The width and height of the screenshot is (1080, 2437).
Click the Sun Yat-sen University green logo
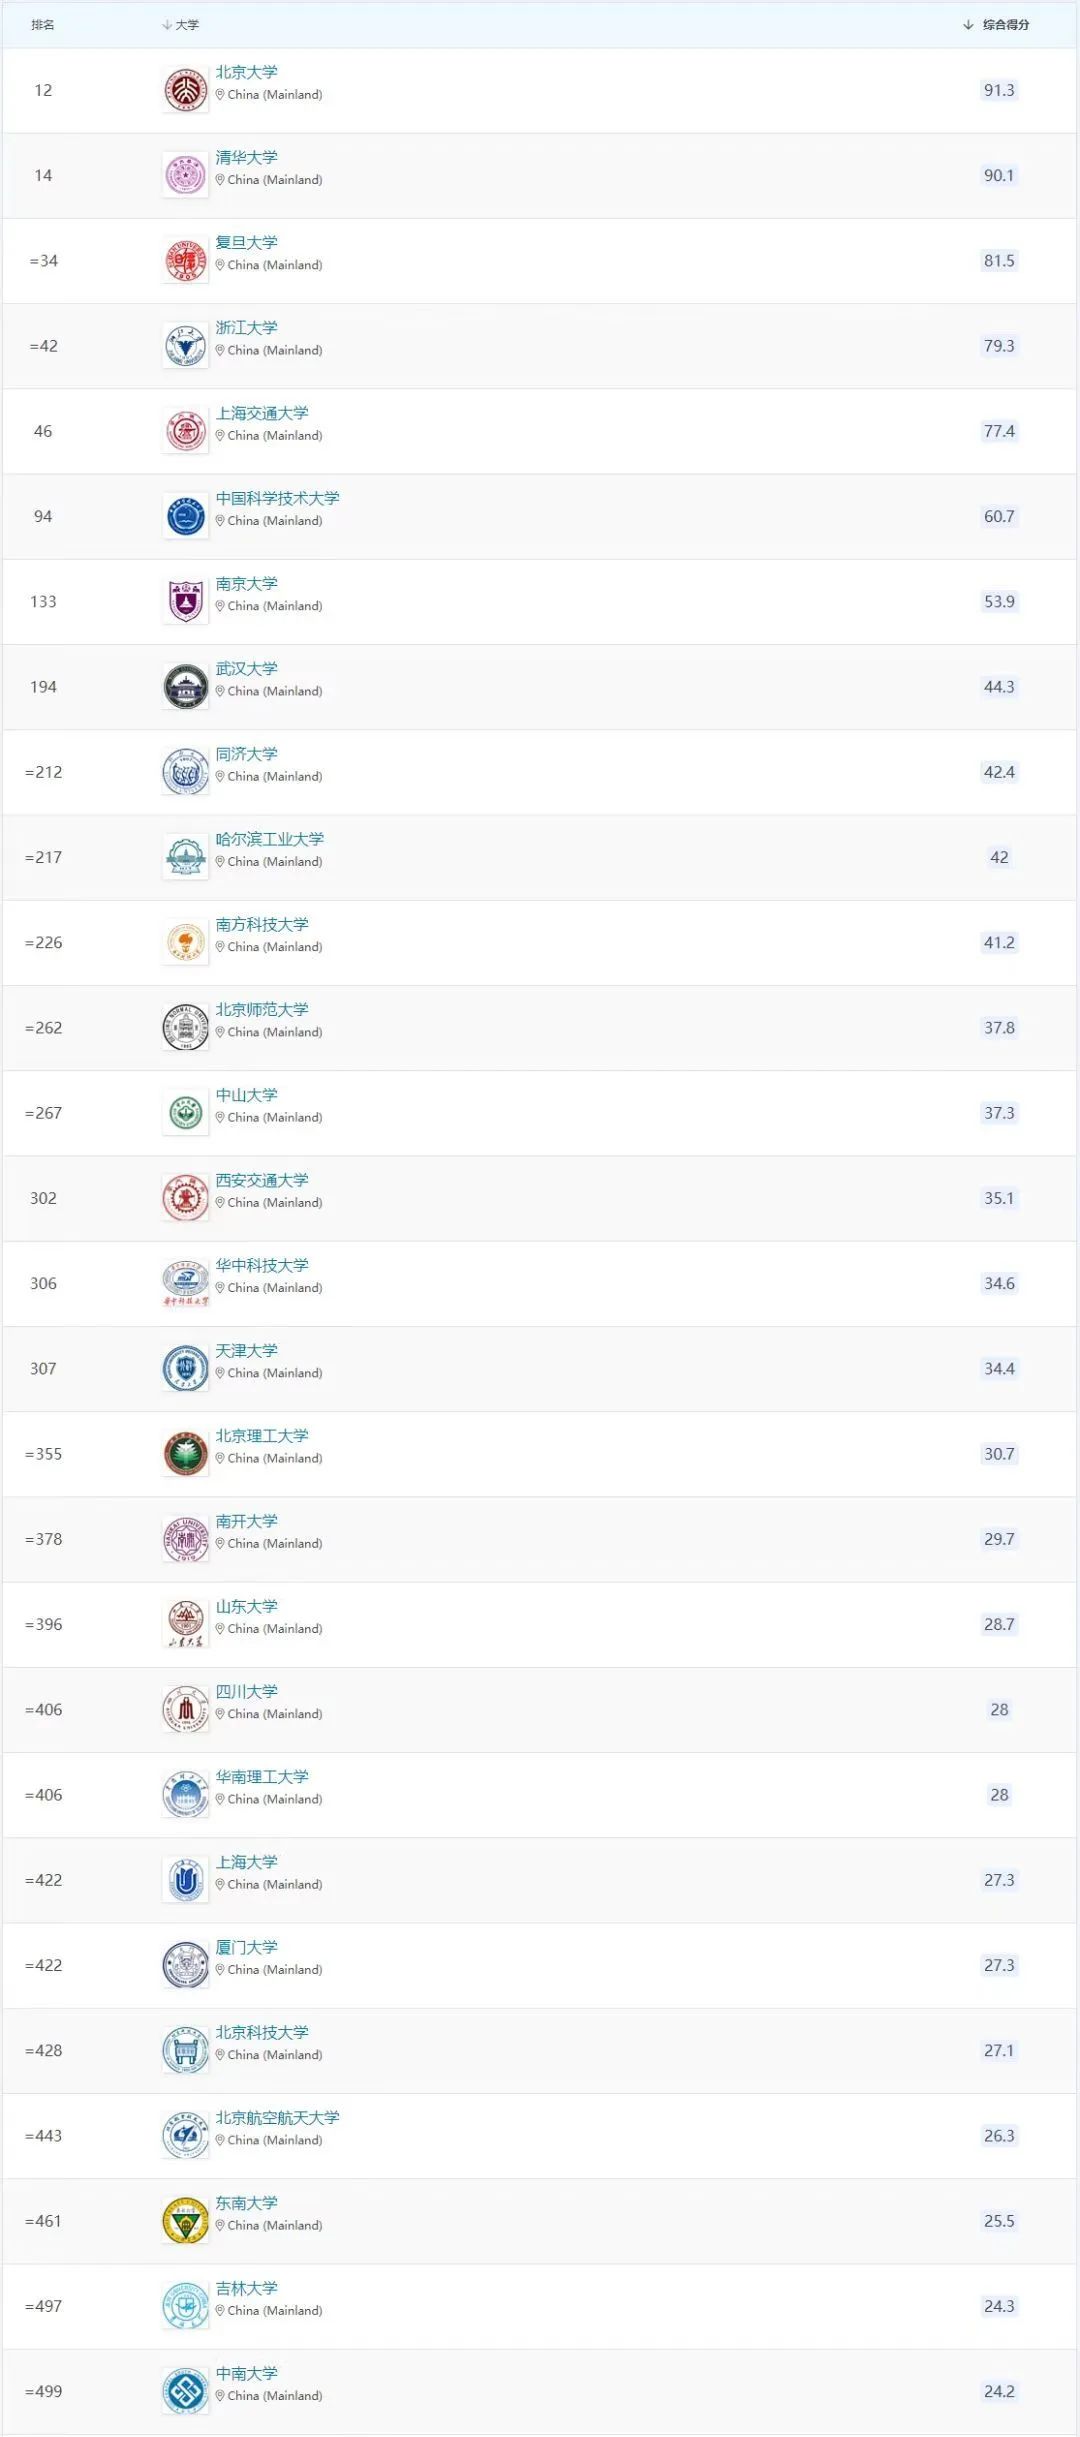click(185, 1113)
